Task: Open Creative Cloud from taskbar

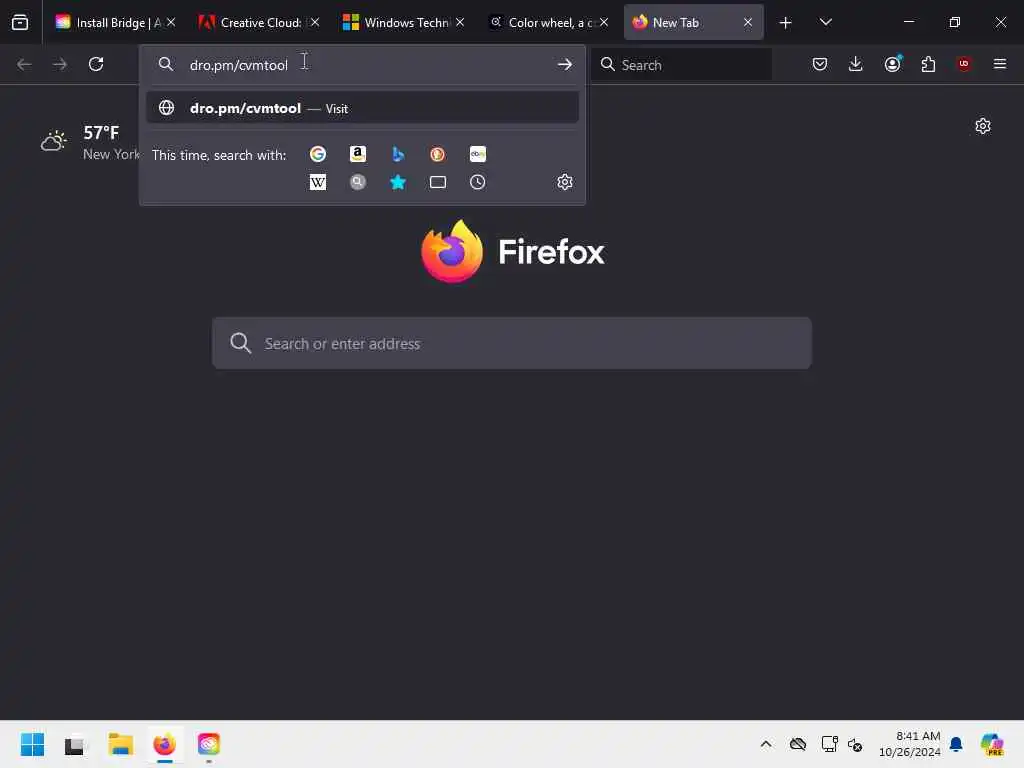Action: click(x=209, y=744)
